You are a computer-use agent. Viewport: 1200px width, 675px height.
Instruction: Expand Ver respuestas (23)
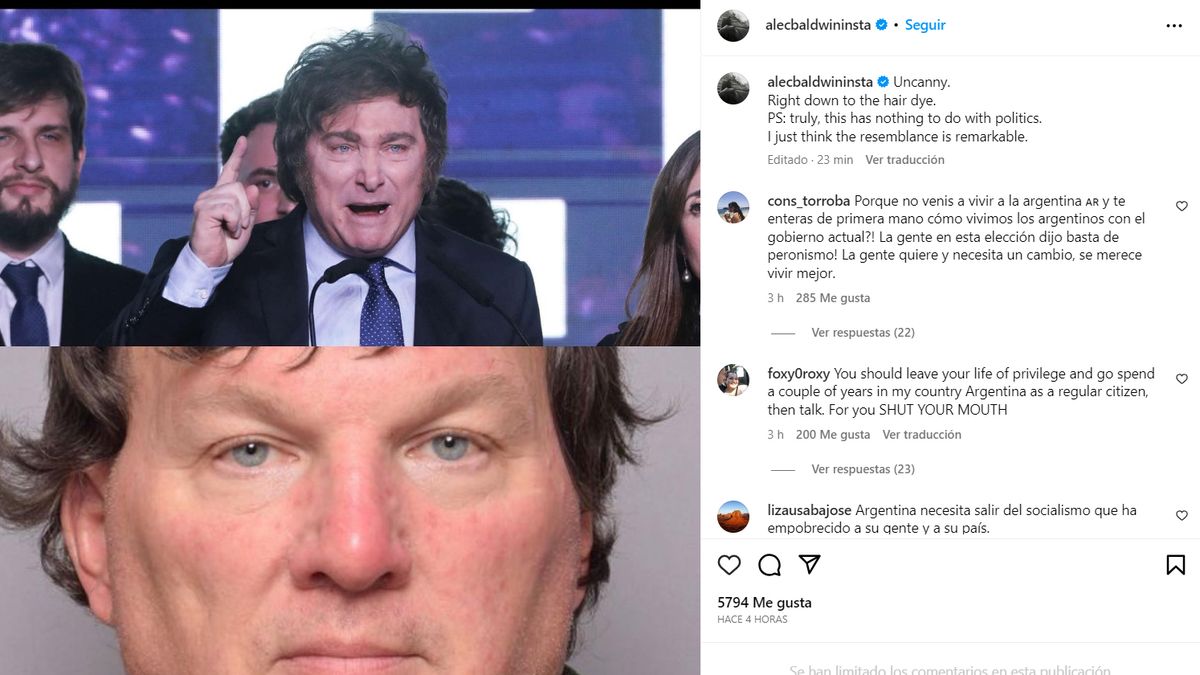863,469
